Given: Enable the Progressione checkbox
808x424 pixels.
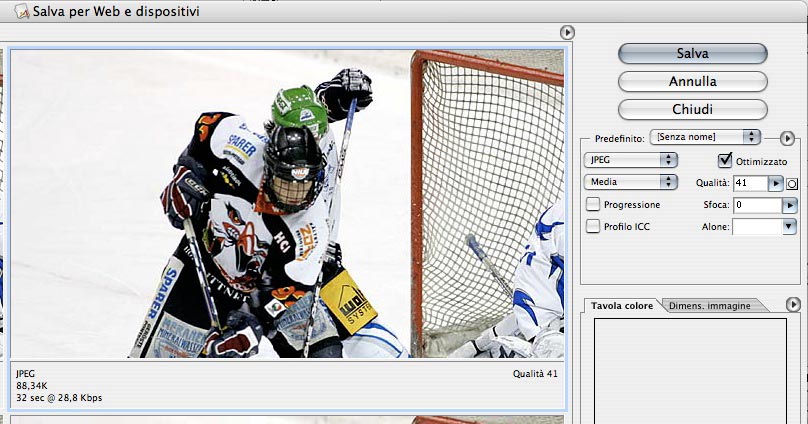Looking at the screenshot, I should pyautogui.click(x=593, y=205).
